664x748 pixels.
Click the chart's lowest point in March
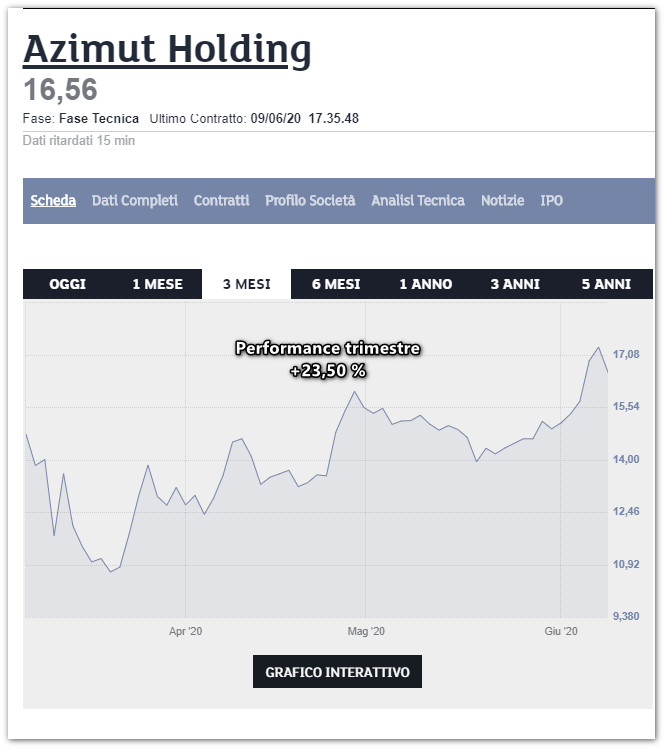111,571
